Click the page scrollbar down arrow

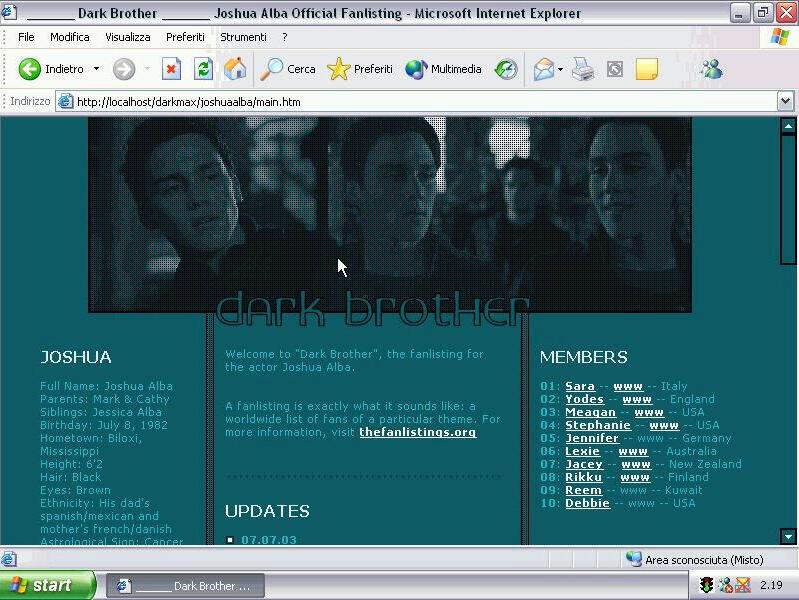788,537
